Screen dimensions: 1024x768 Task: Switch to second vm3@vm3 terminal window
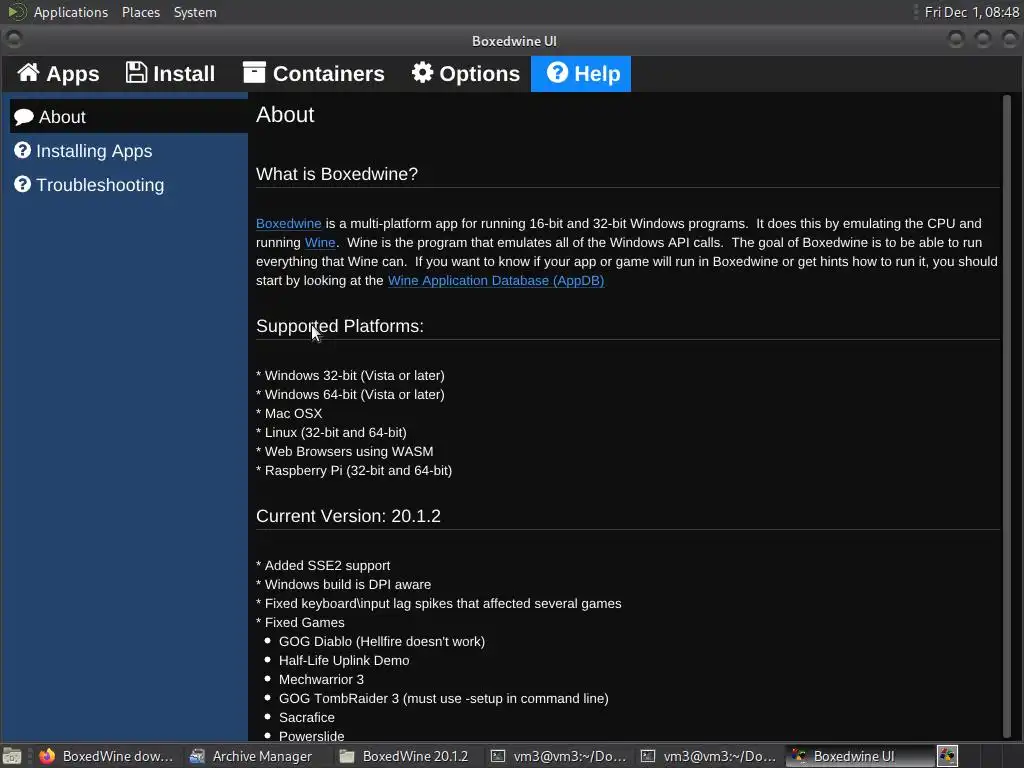coord(709,756)
